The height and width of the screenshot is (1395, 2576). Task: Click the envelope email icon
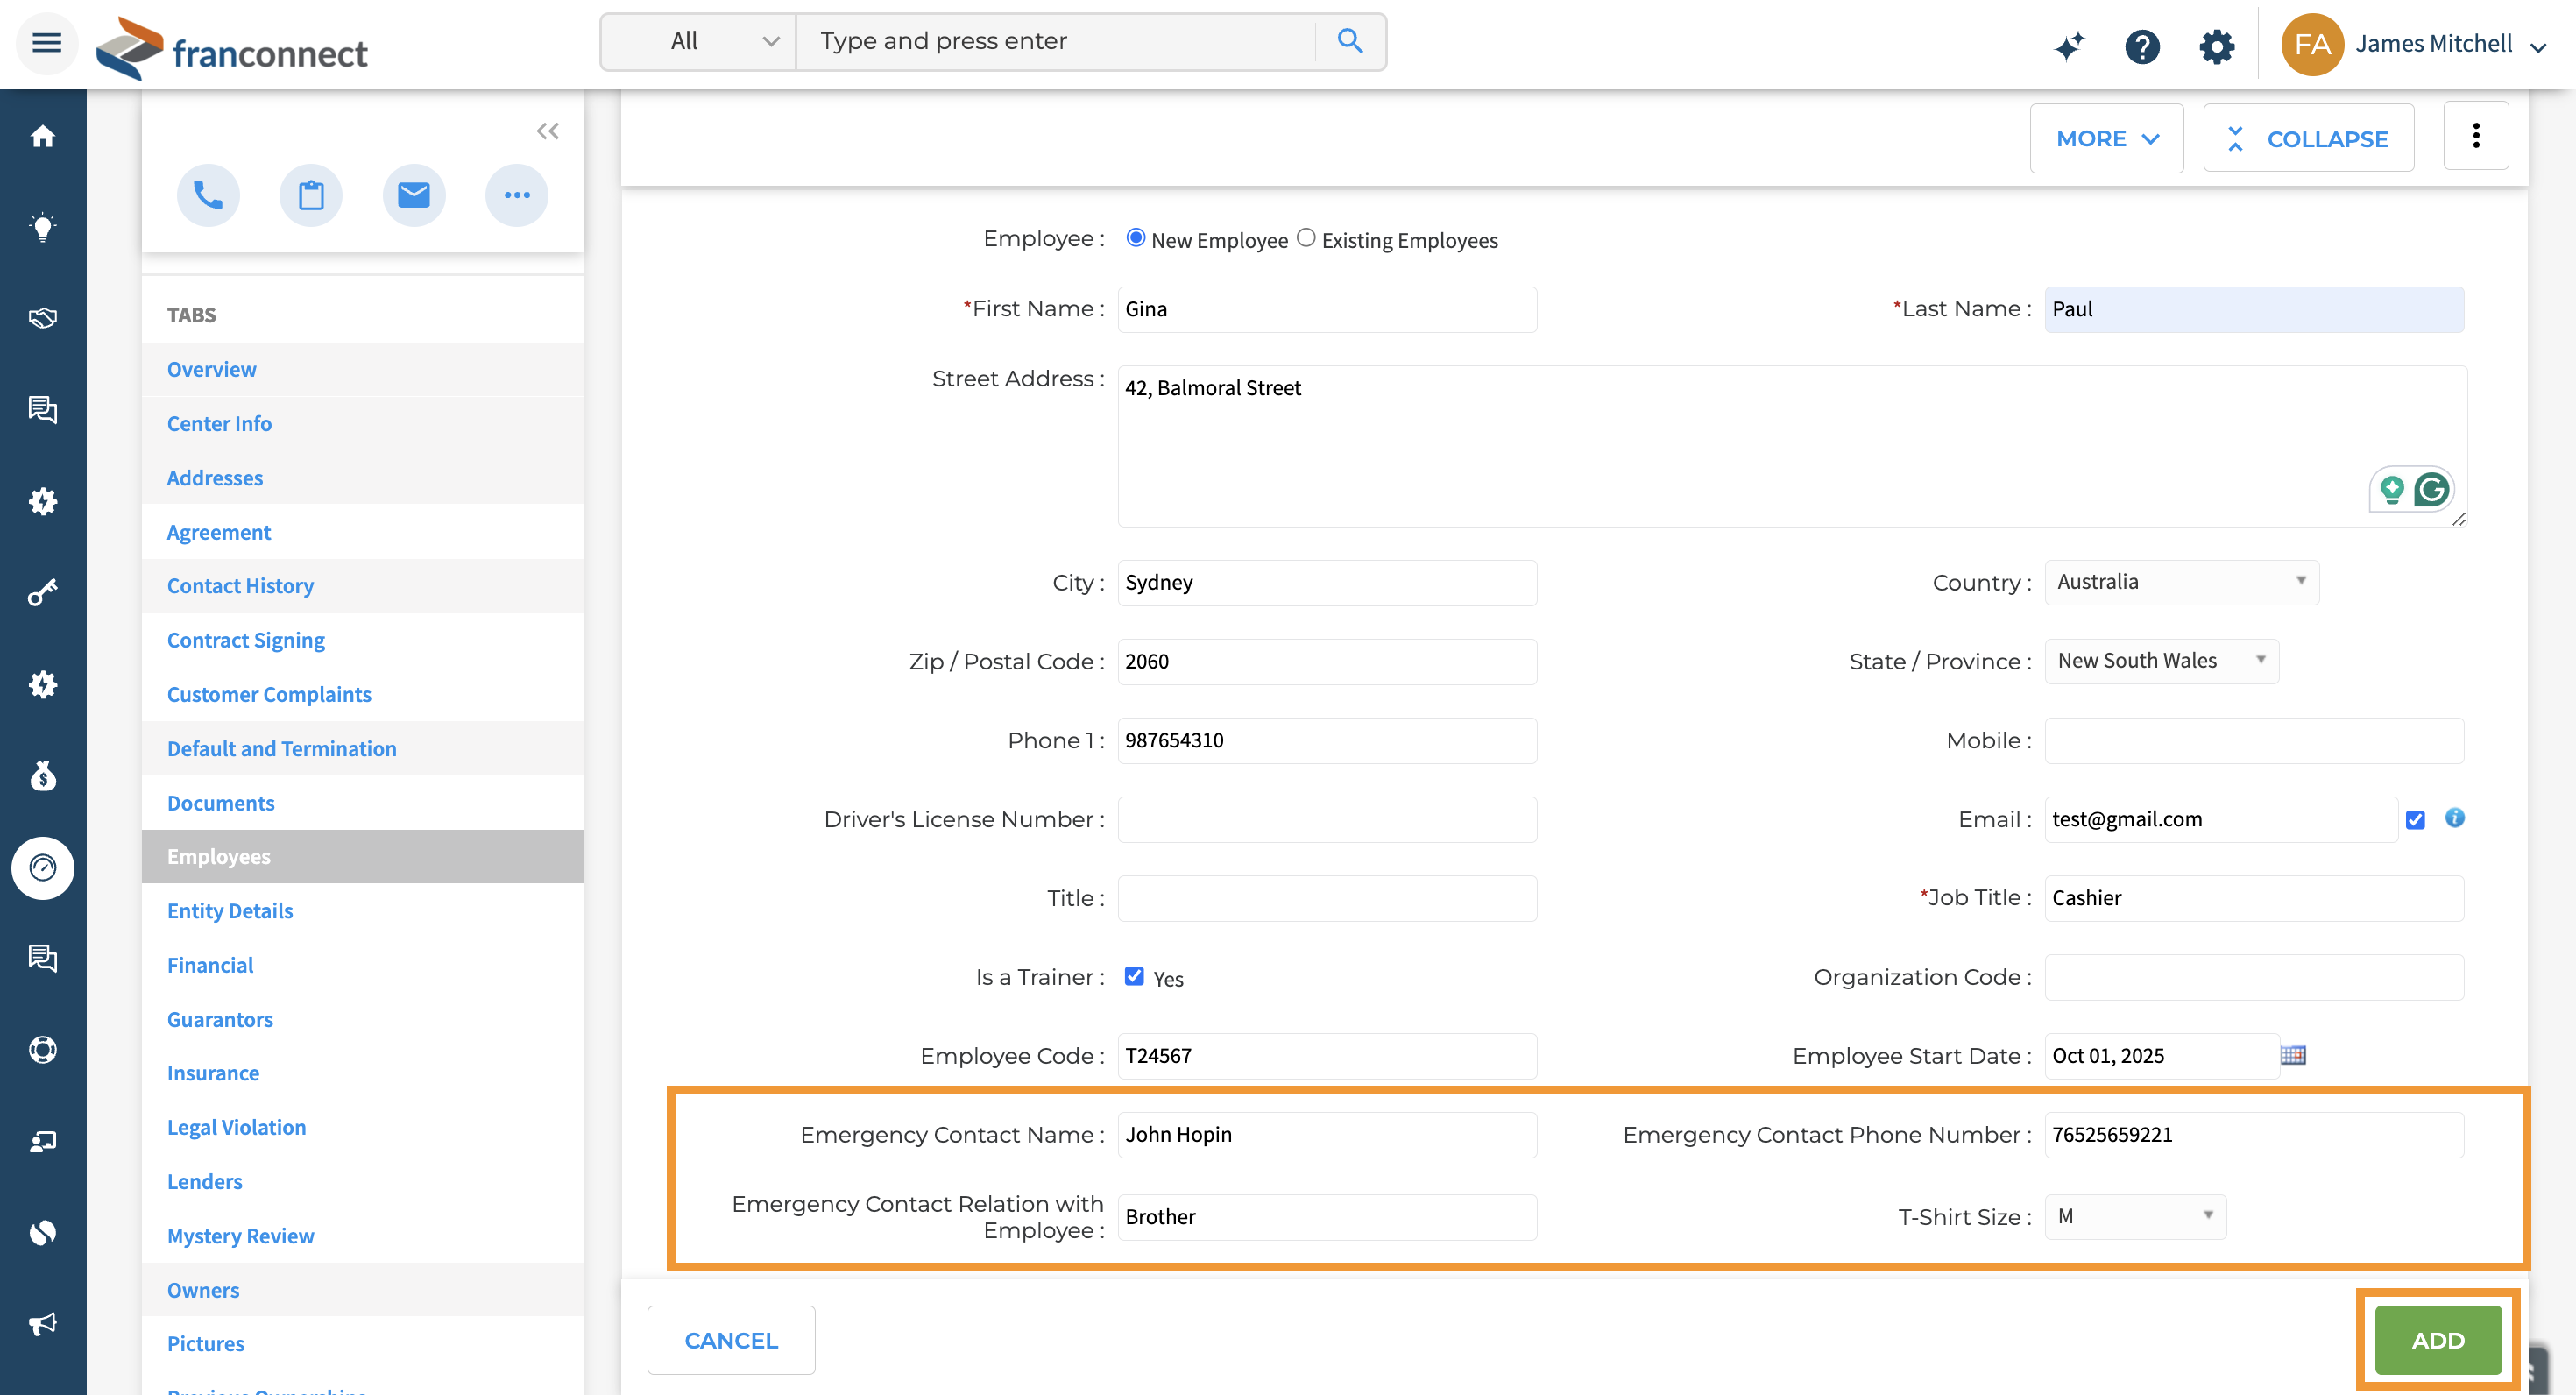click(413, 195)
